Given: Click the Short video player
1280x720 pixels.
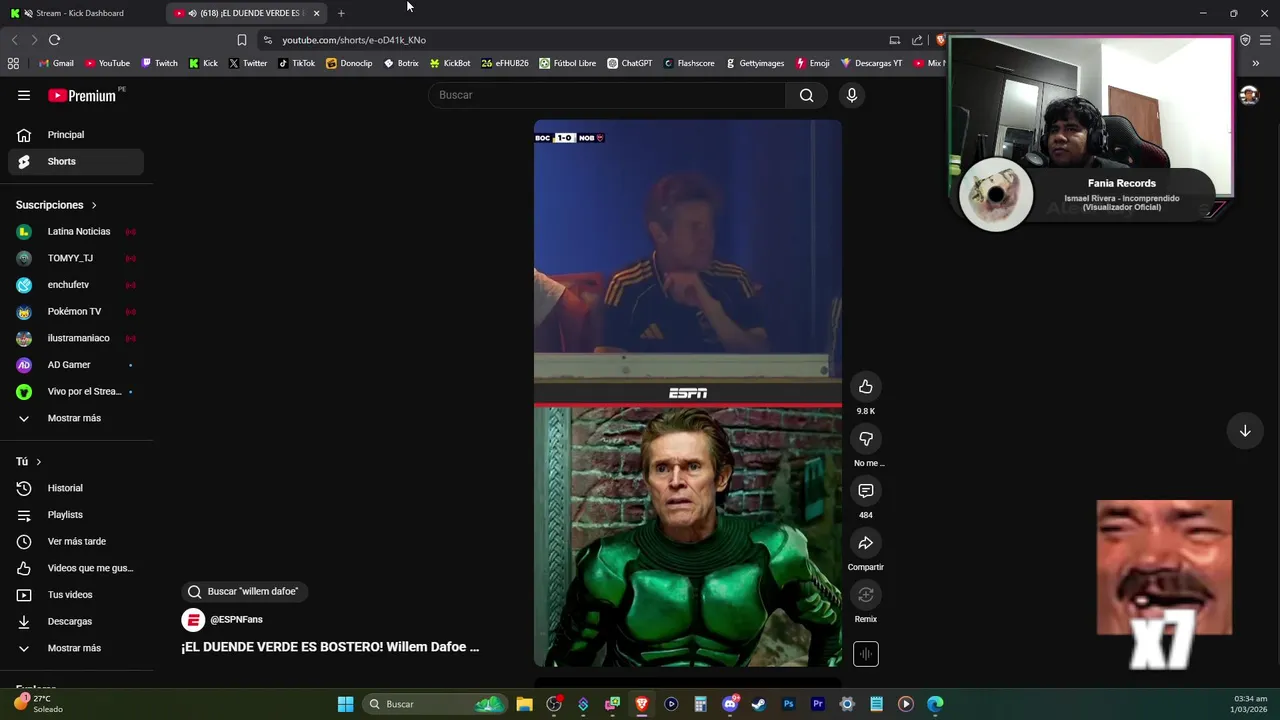Looking at the screenshot, I should tap(688, 393).
